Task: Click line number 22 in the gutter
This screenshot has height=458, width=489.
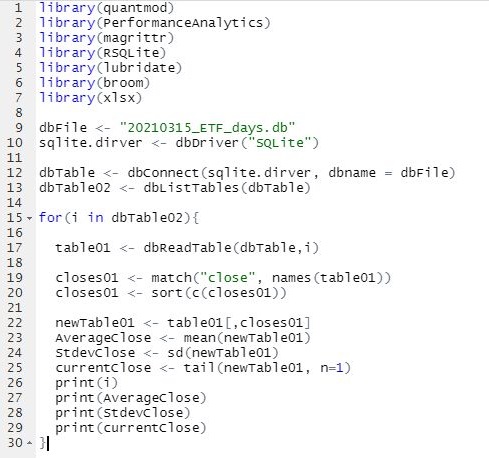Action: click(15, 322)
